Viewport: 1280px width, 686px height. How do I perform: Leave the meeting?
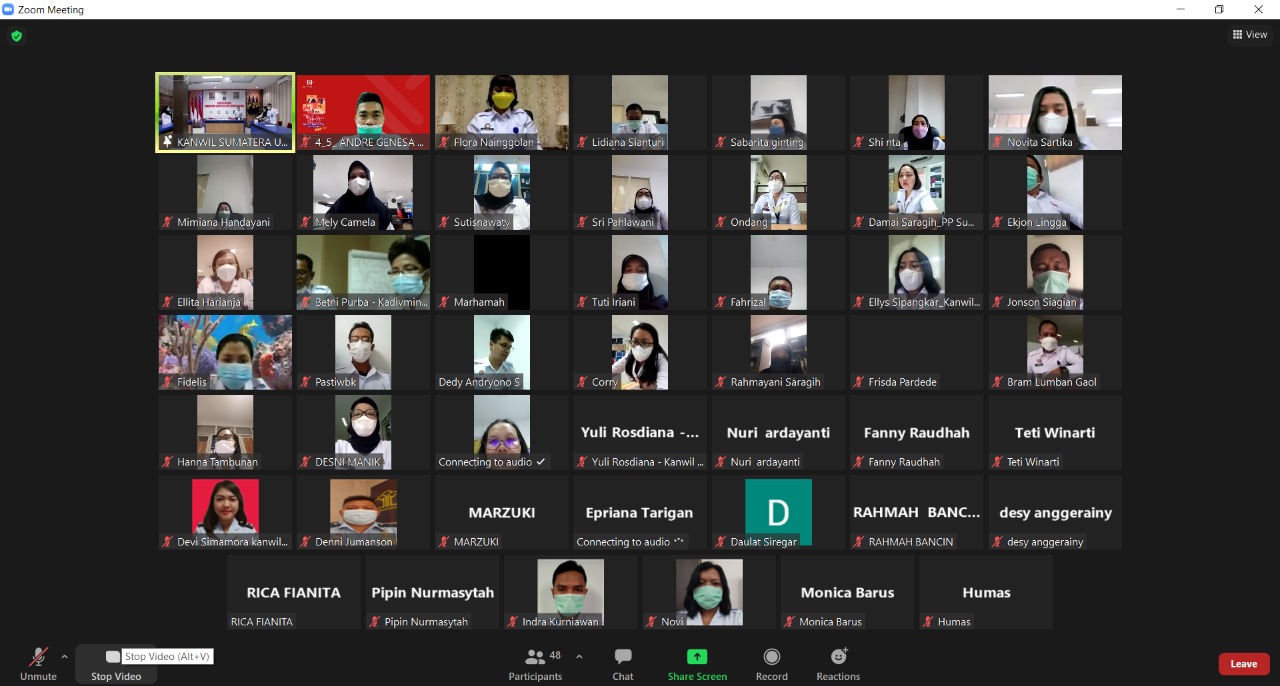(x=1243, y=664)
